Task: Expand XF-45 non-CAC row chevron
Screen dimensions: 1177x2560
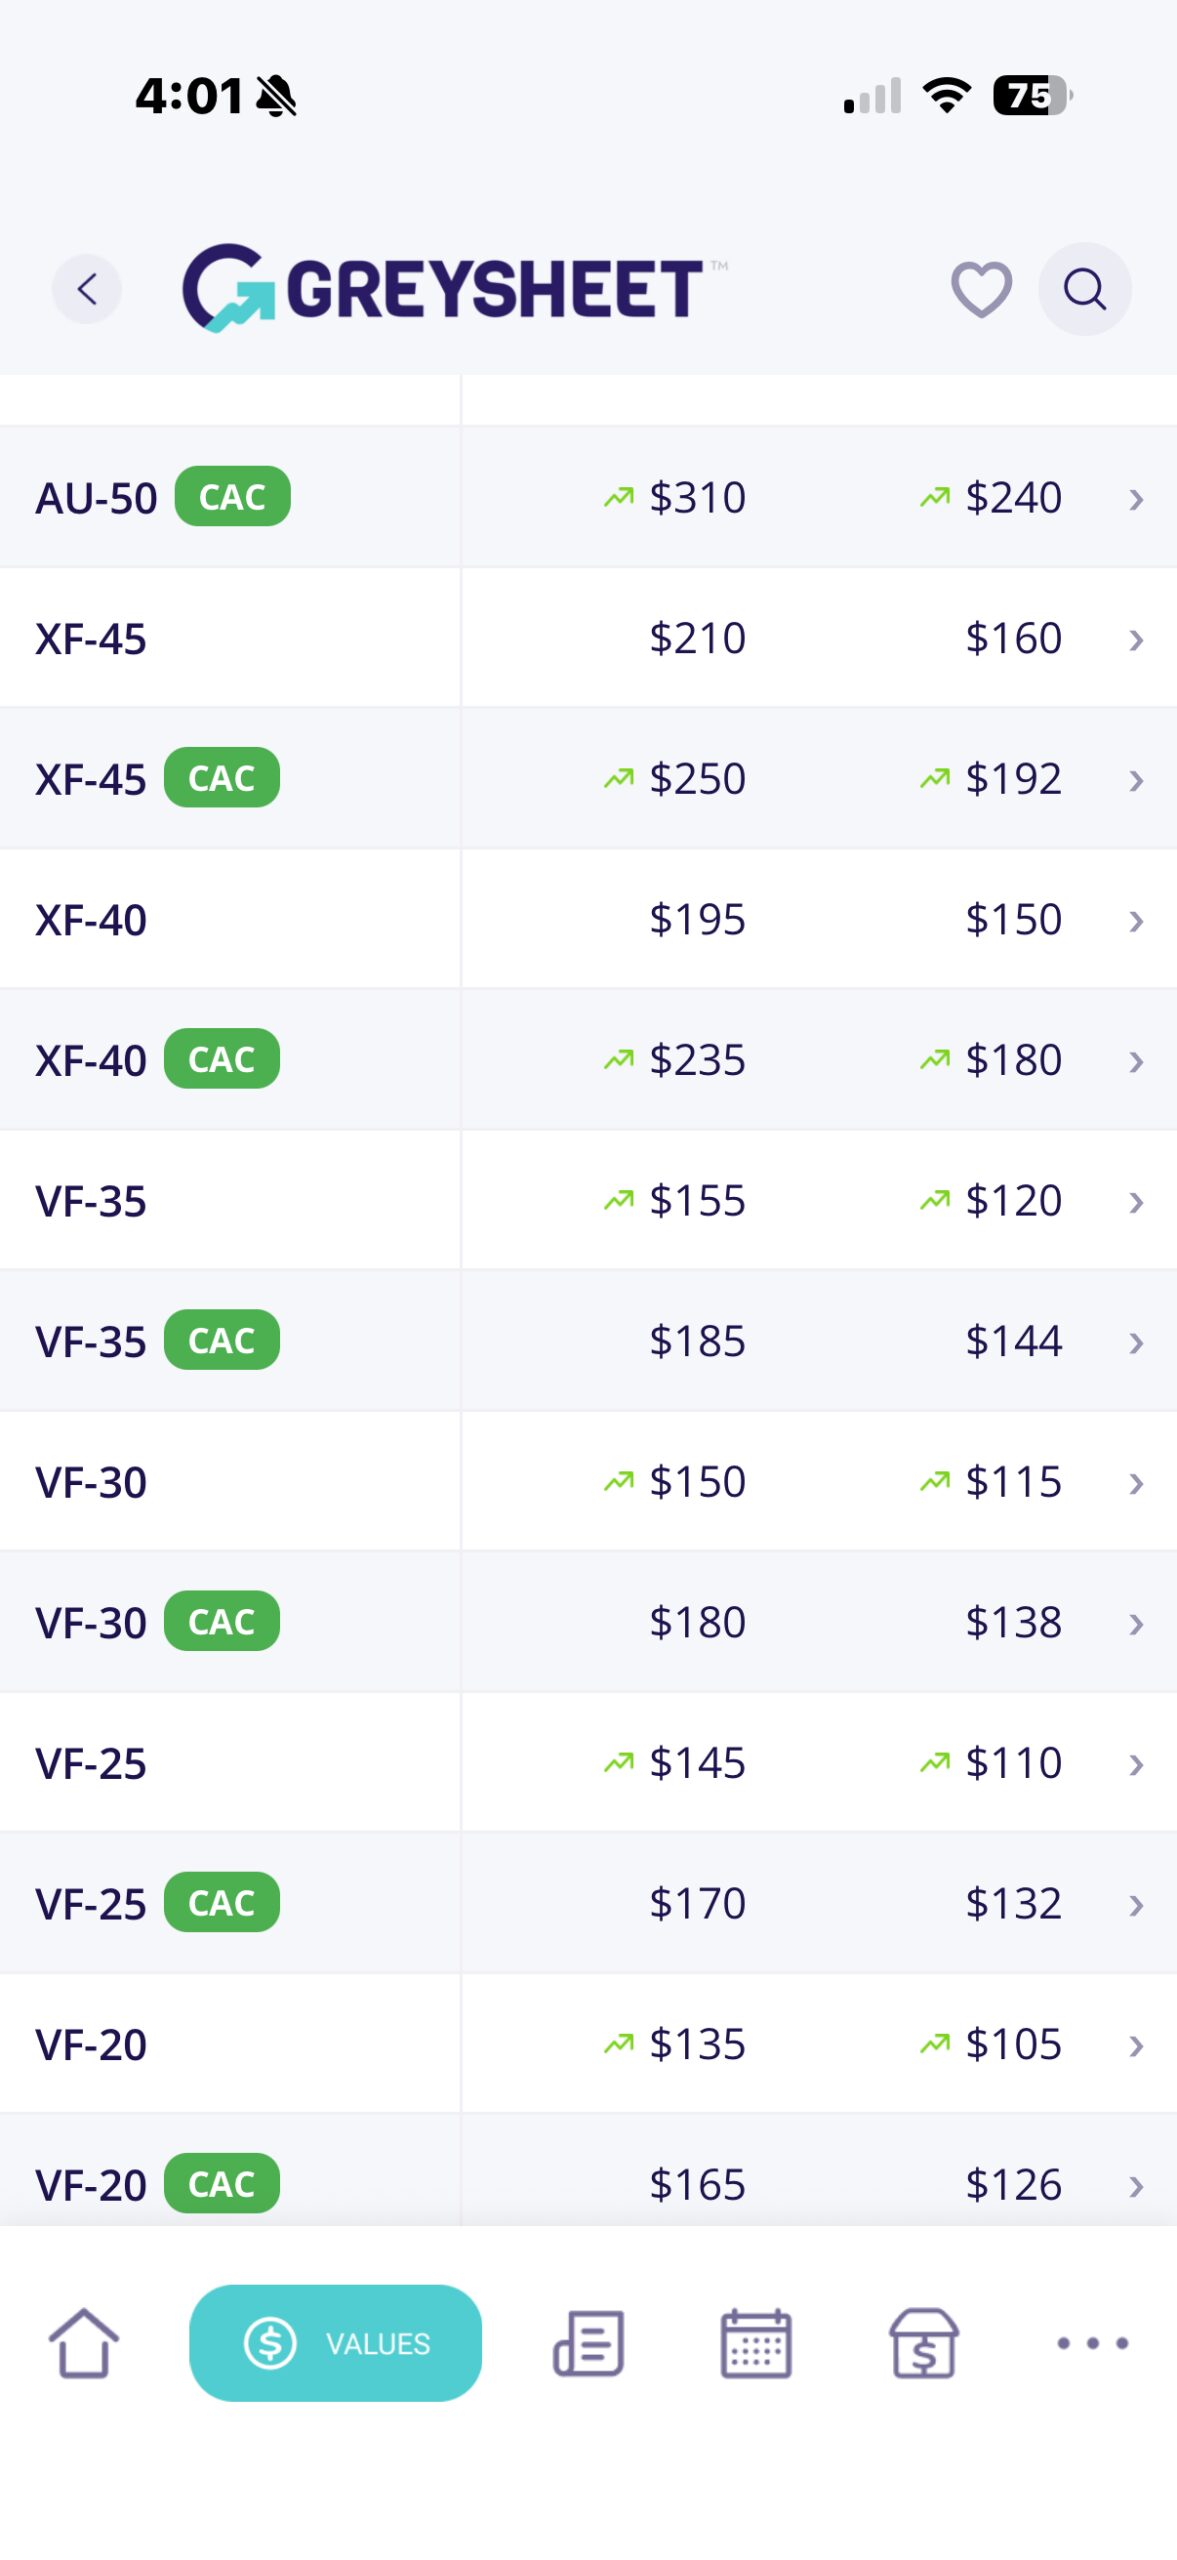Action: [x=1136, y=639]
